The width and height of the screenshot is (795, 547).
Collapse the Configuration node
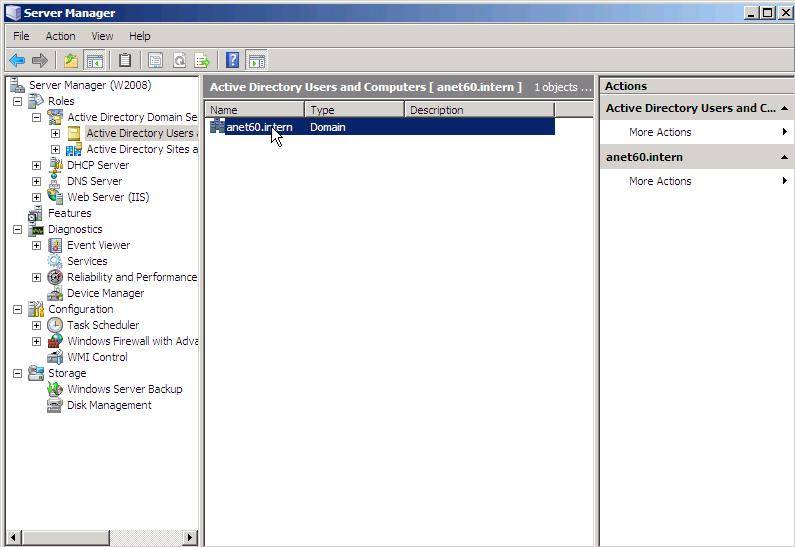coord(18,309)
